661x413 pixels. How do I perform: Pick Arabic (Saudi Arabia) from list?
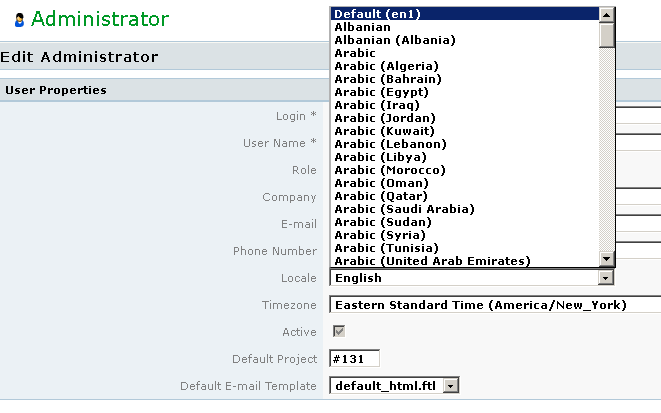[465, 209]
